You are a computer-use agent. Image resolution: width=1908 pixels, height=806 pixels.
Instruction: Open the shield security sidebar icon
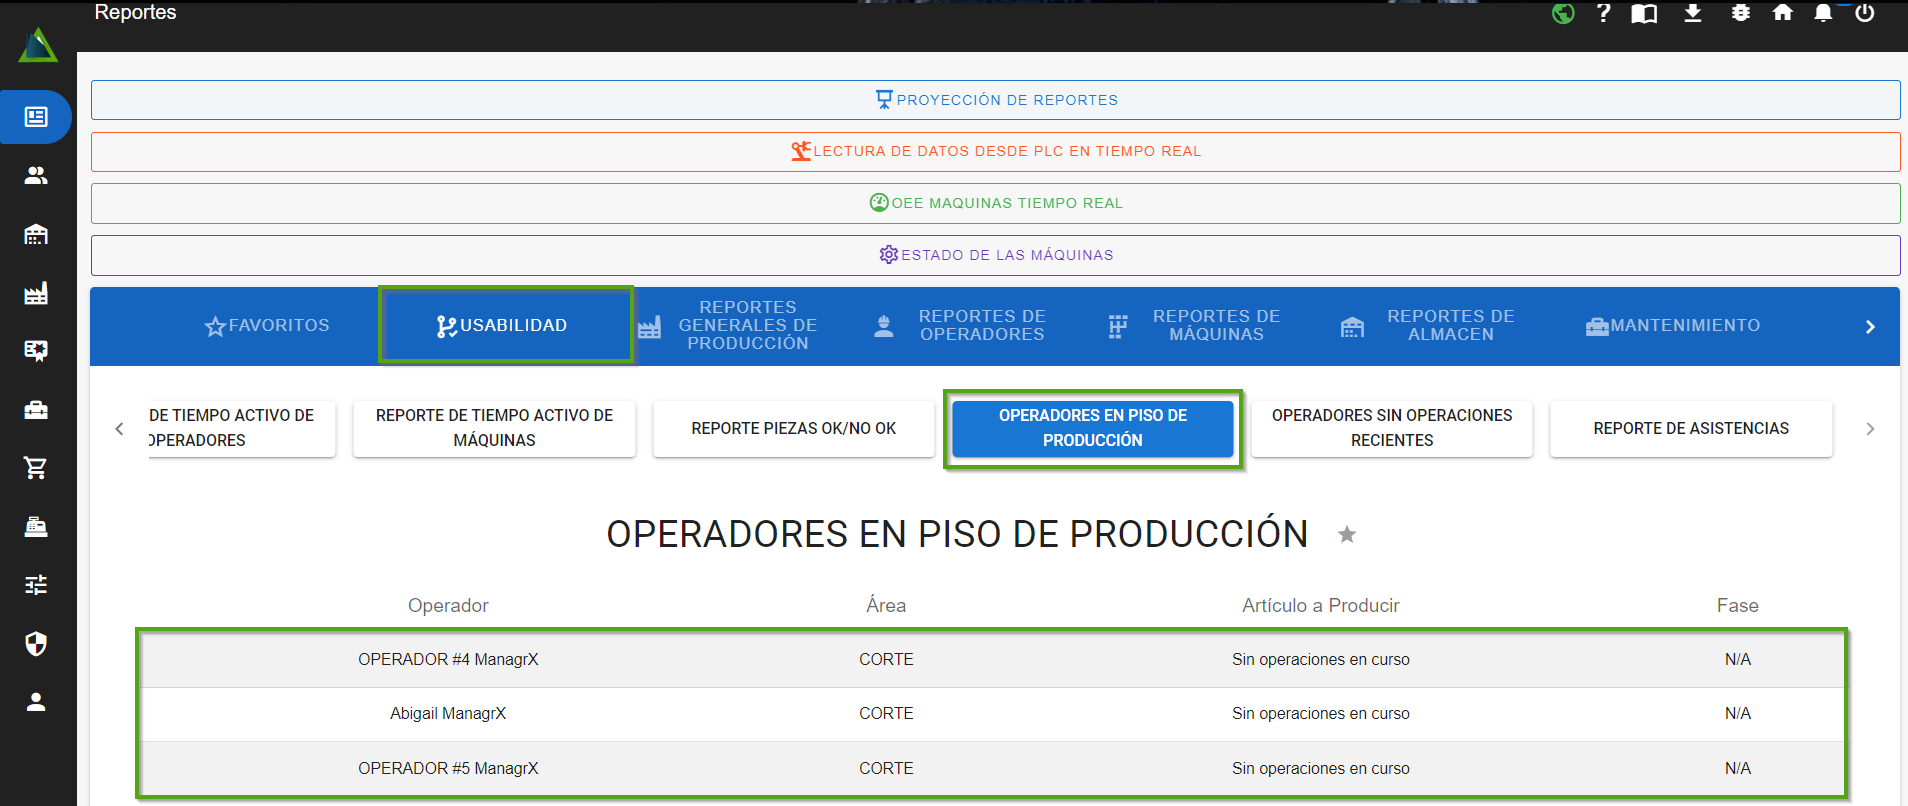pos(36,643)
